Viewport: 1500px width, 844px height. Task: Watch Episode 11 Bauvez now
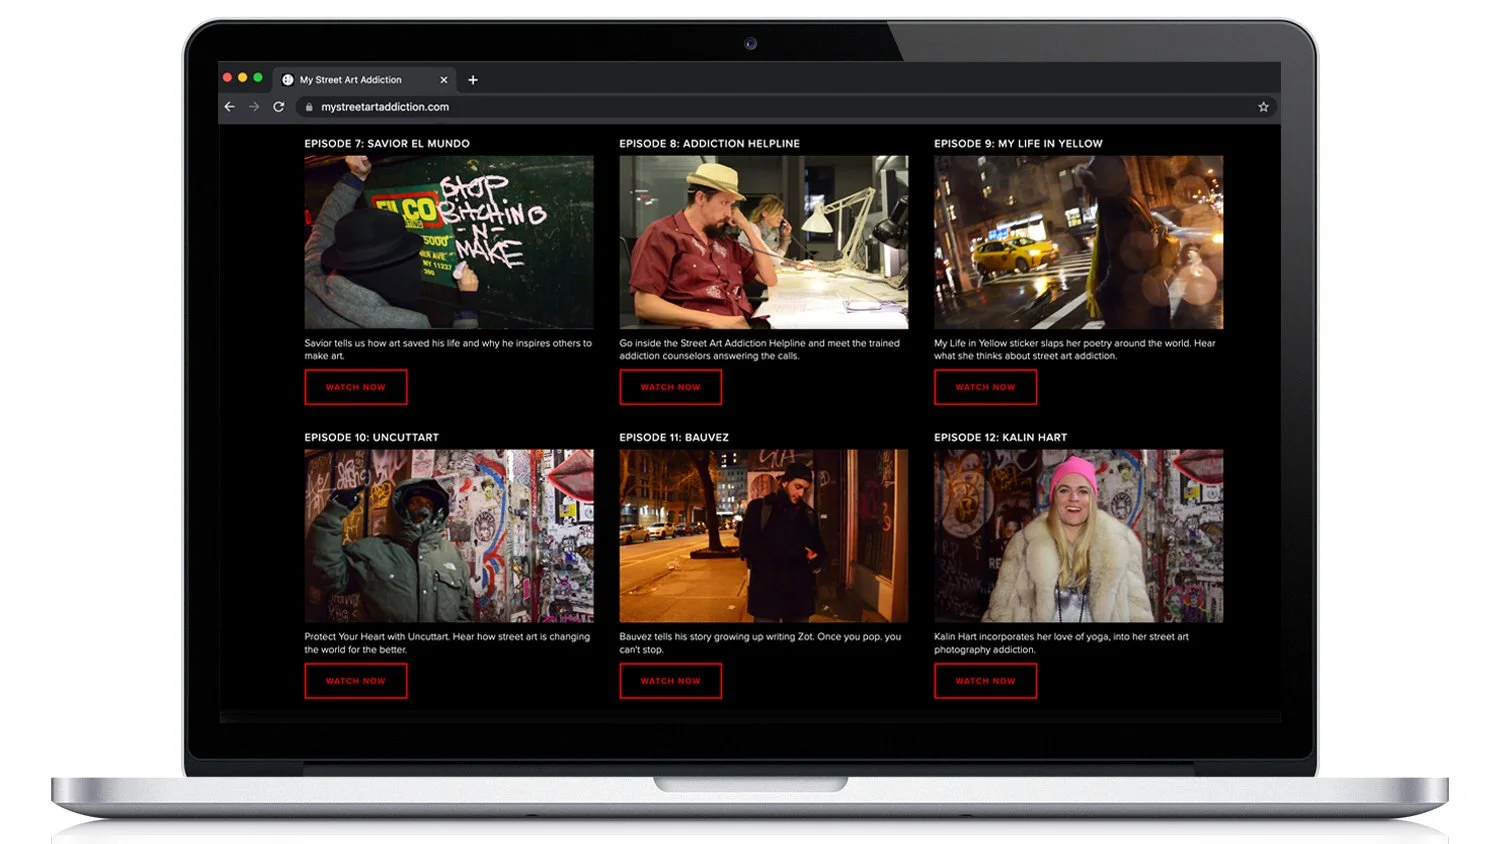[x=670, y=681]
